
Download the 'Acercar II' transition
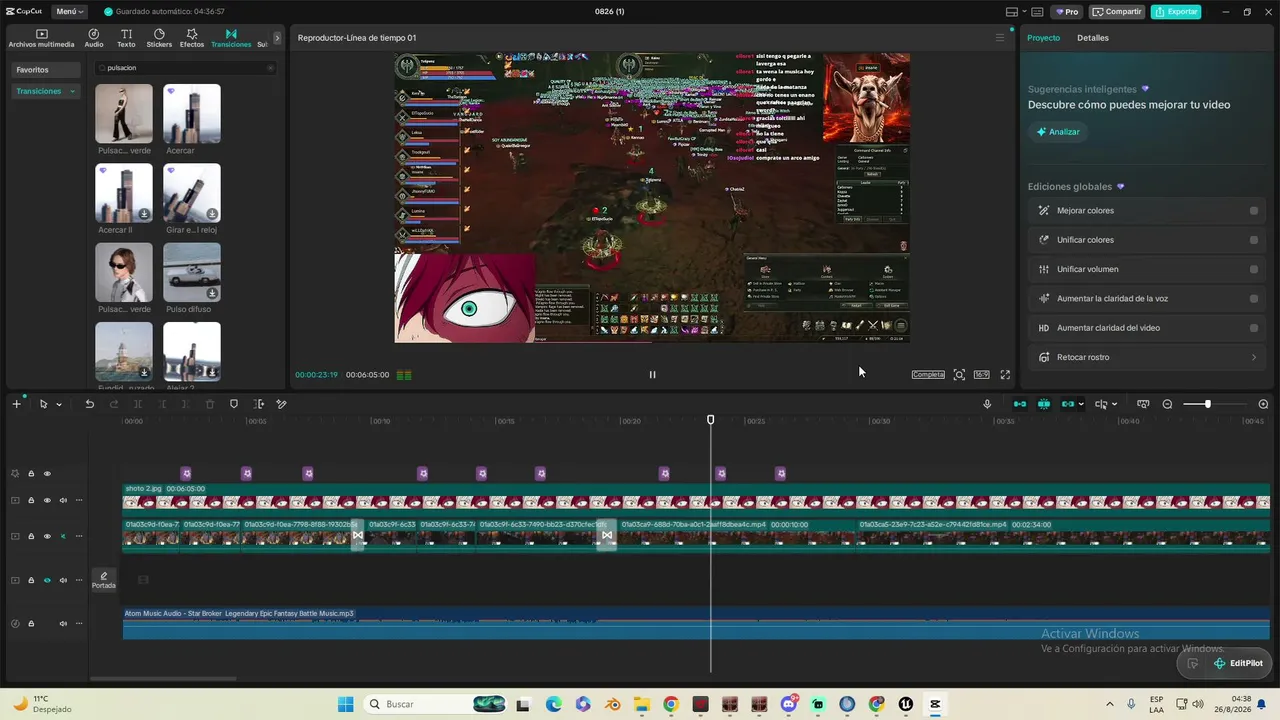pyautogui.click(x=144, y=214)
